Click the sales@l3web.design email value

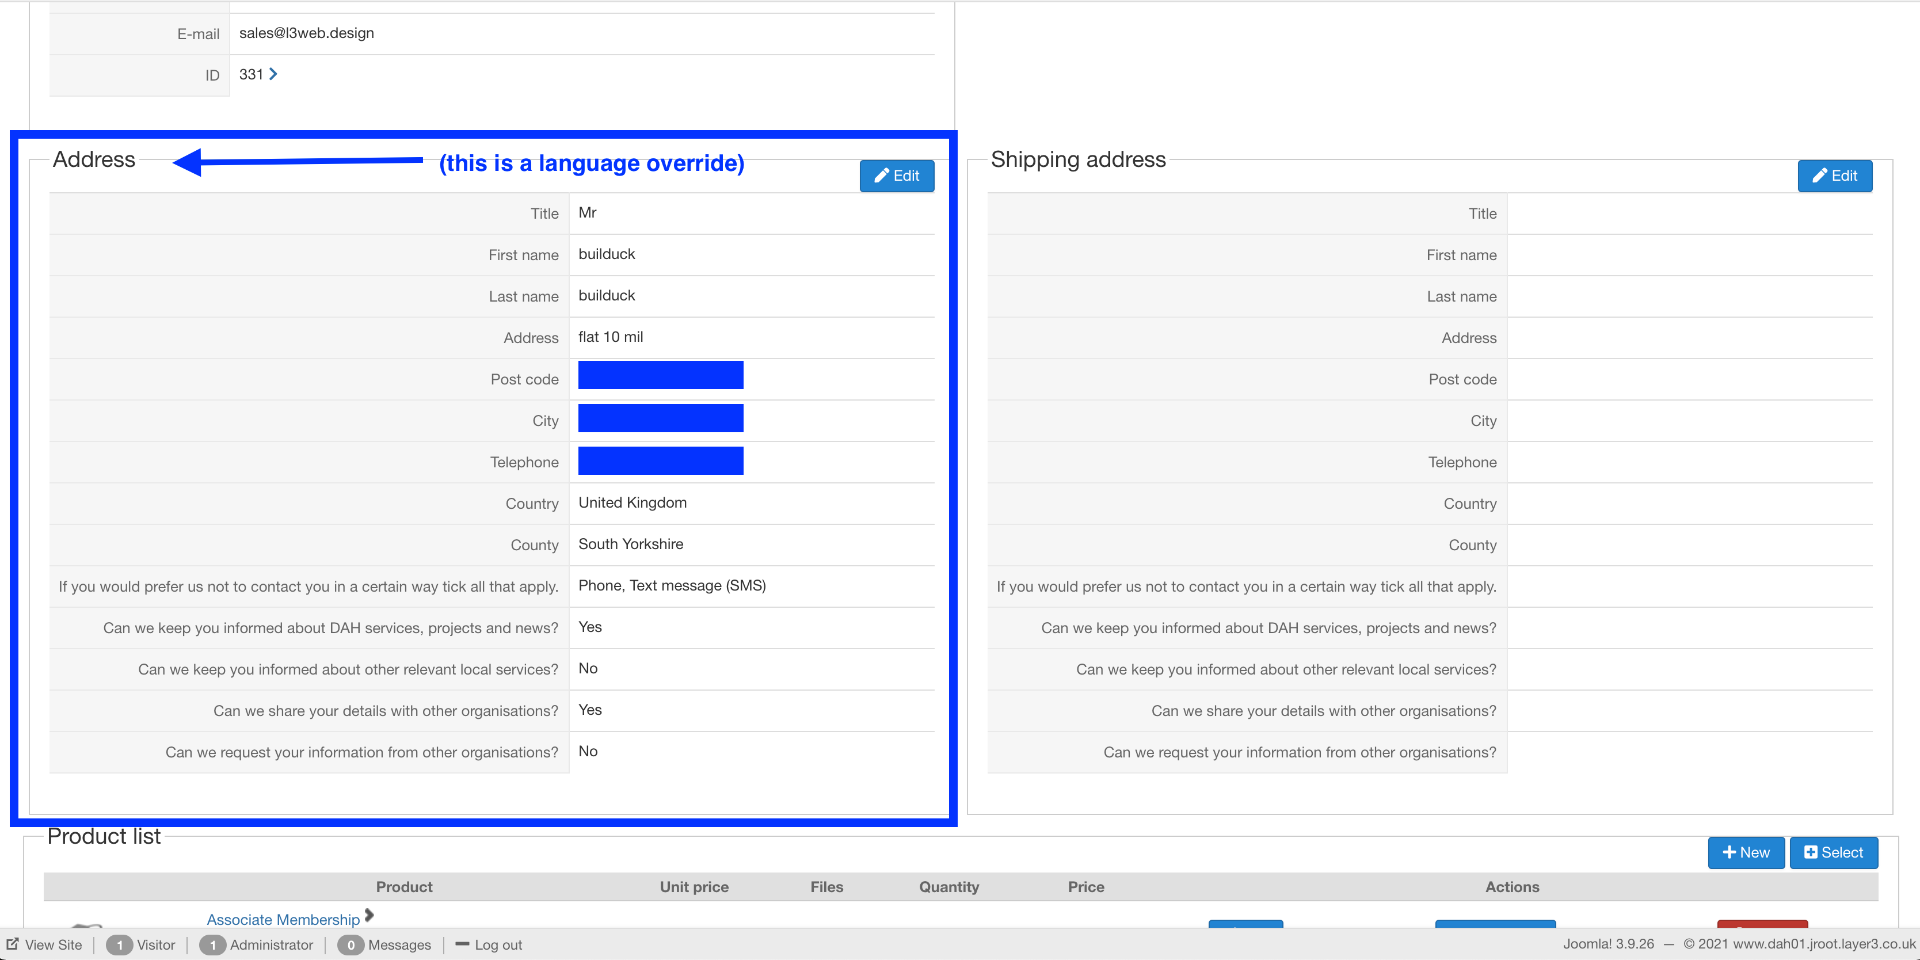click(x=307, y=33)
